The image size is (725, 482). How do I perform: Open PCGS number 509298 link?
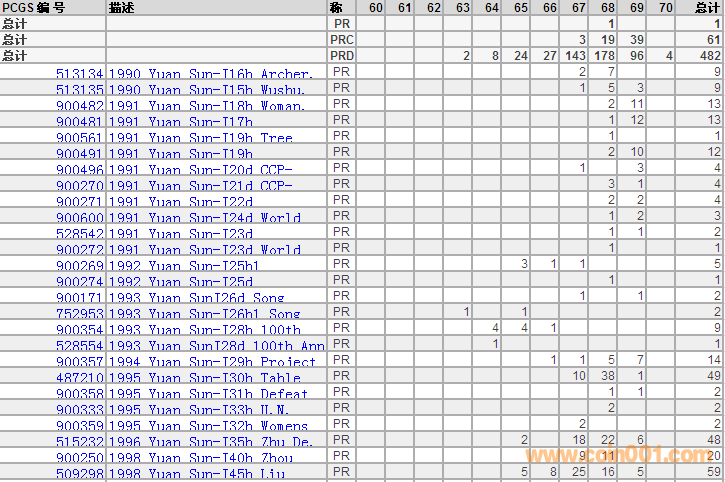[x=79, y=474]
